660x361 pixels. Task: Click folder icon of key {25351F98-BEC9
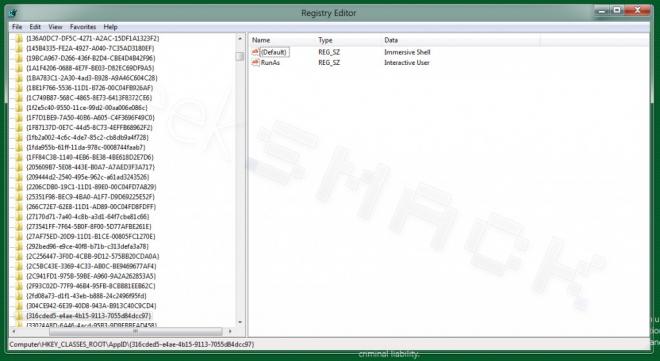19,196
